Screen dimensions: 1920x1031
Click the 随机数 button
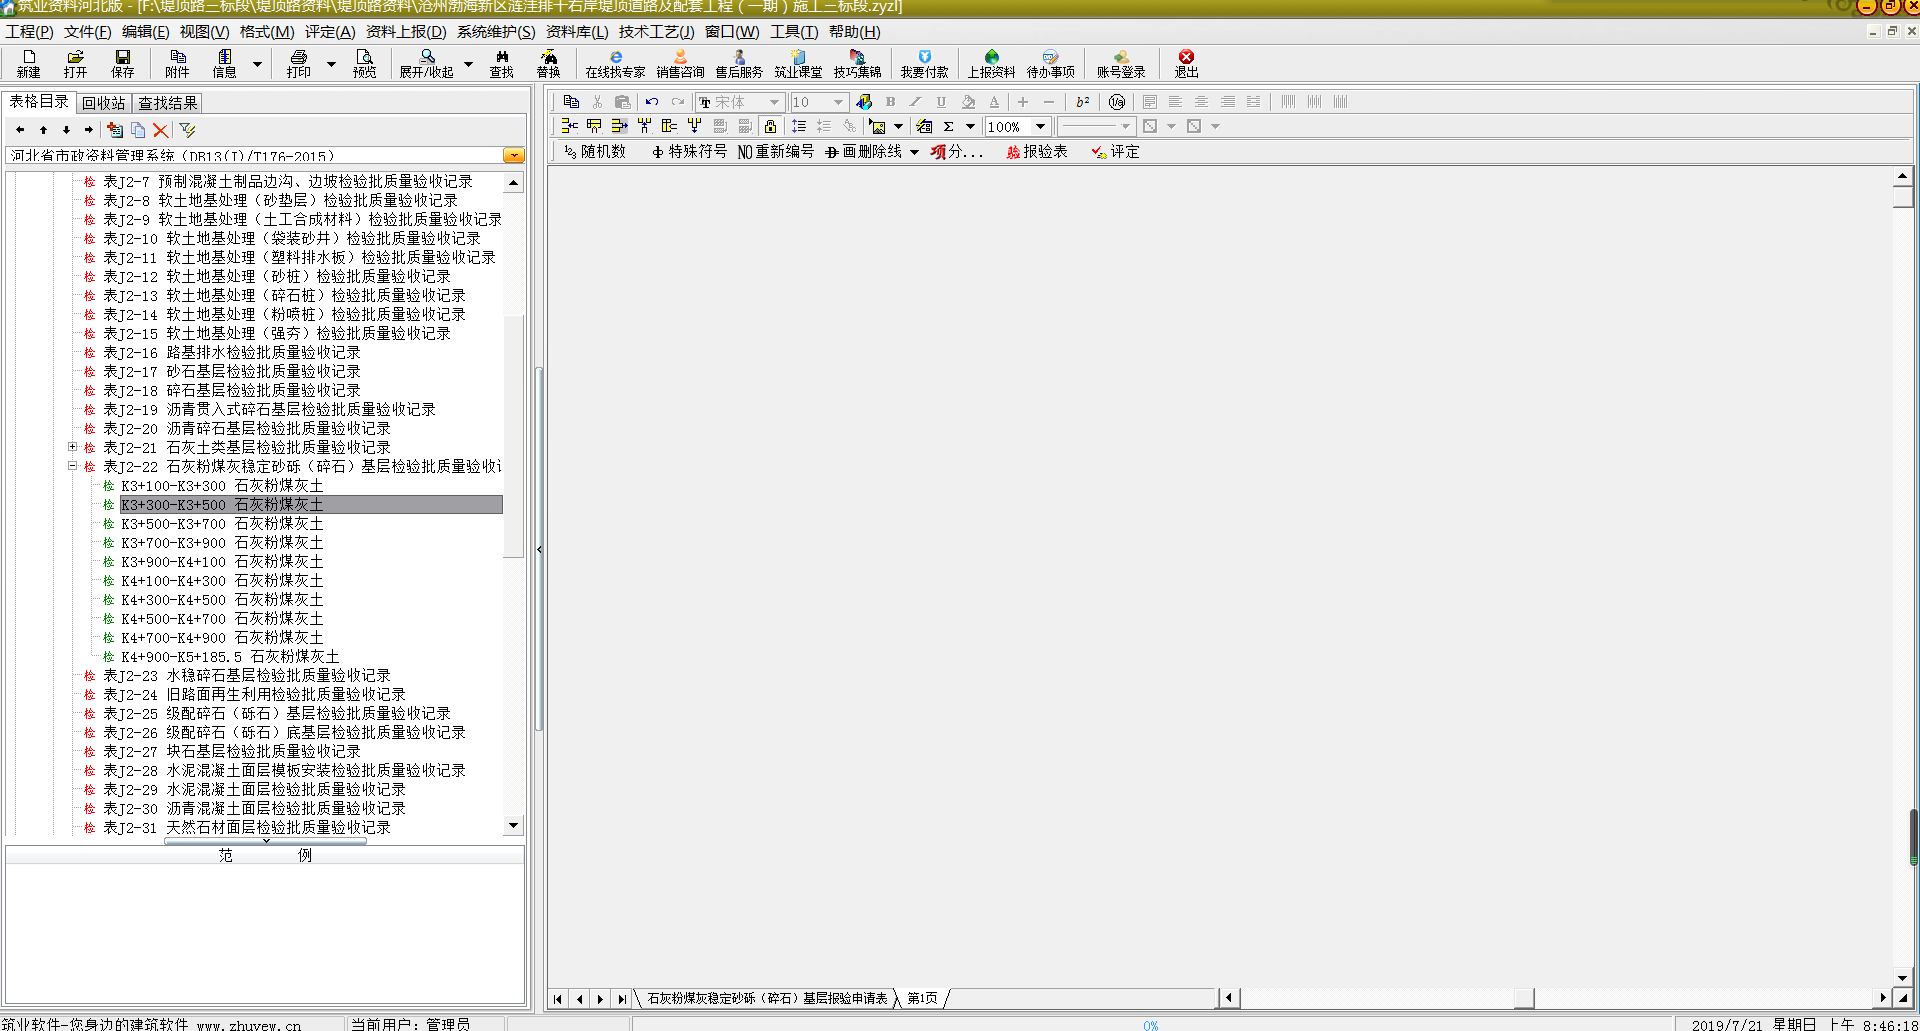pyautogui.click(x=595, y=152)
